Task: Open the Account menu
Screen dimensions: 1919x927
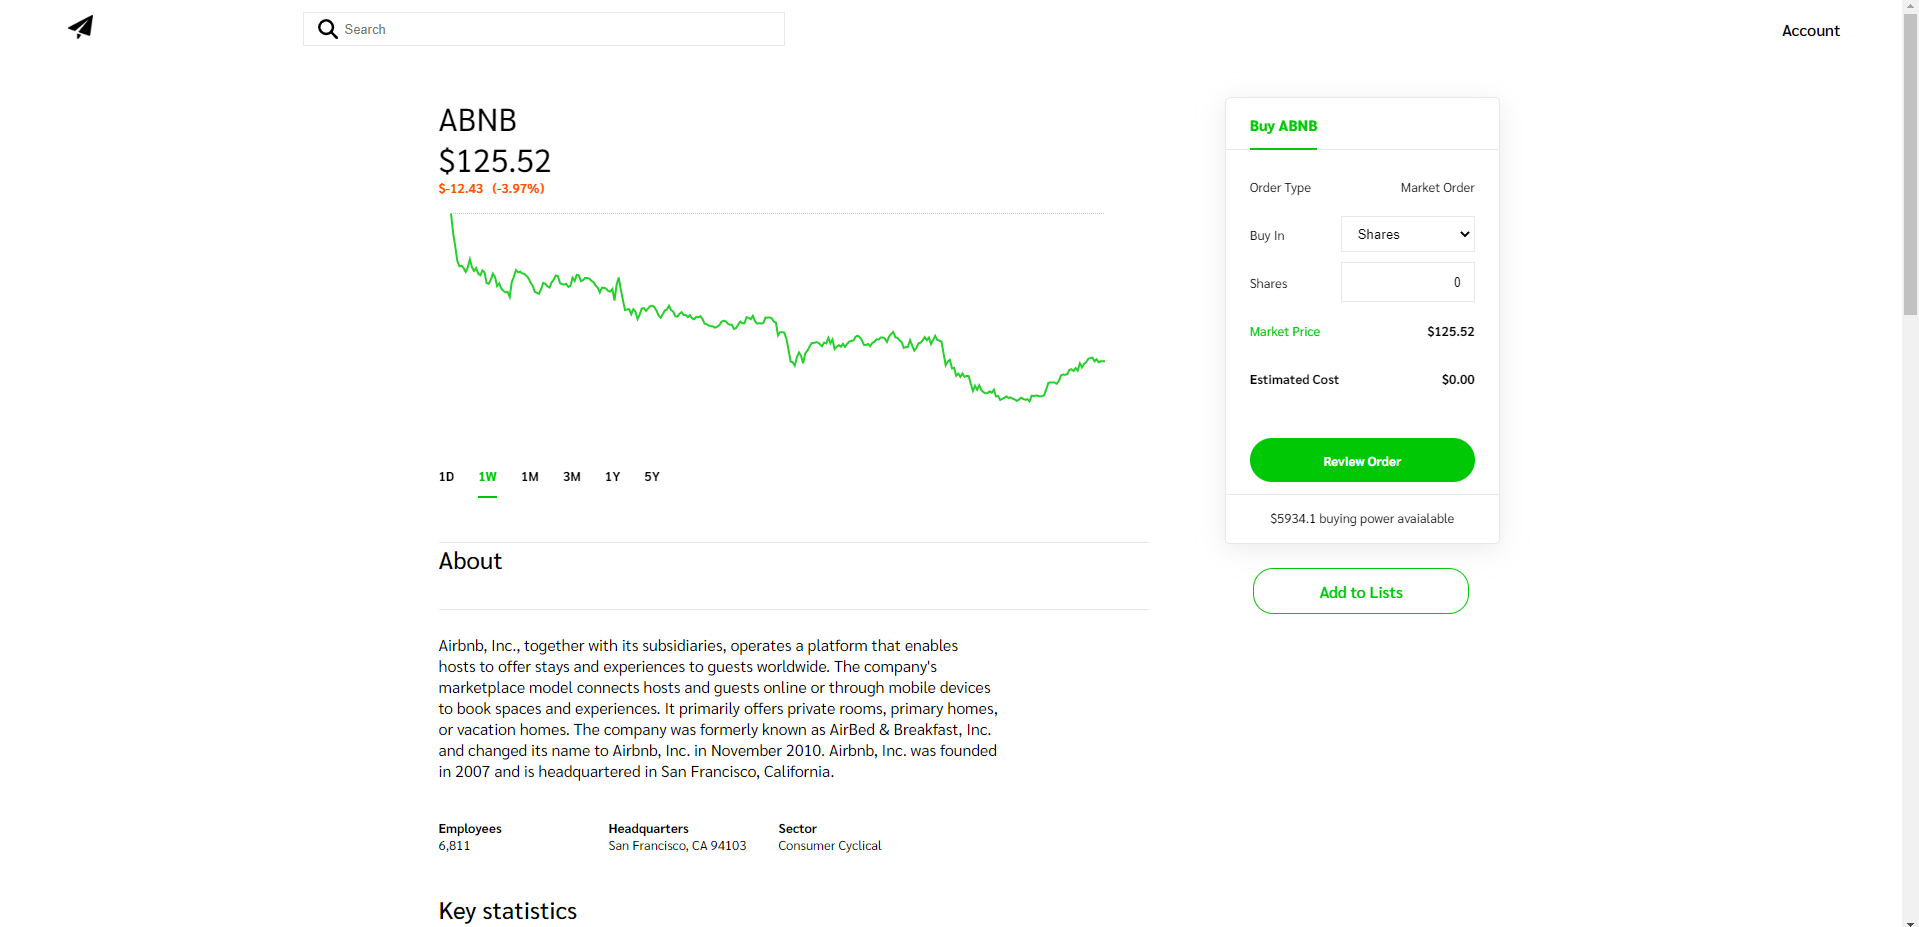Action: coord(1810,30)
